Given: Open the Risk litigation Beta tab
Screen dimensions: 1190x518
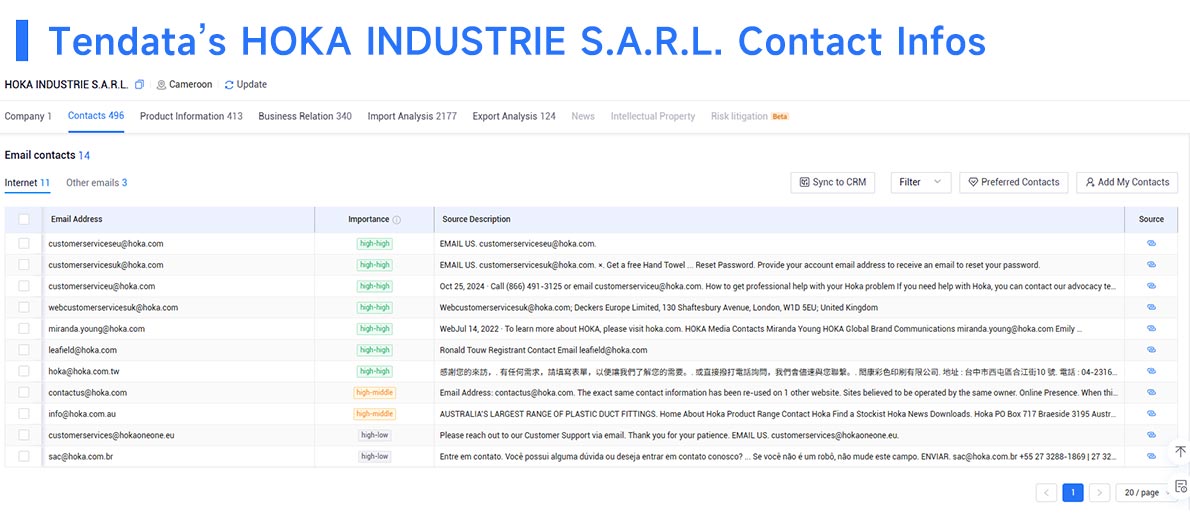Looking at the screenshot, I should coord(750,116).
